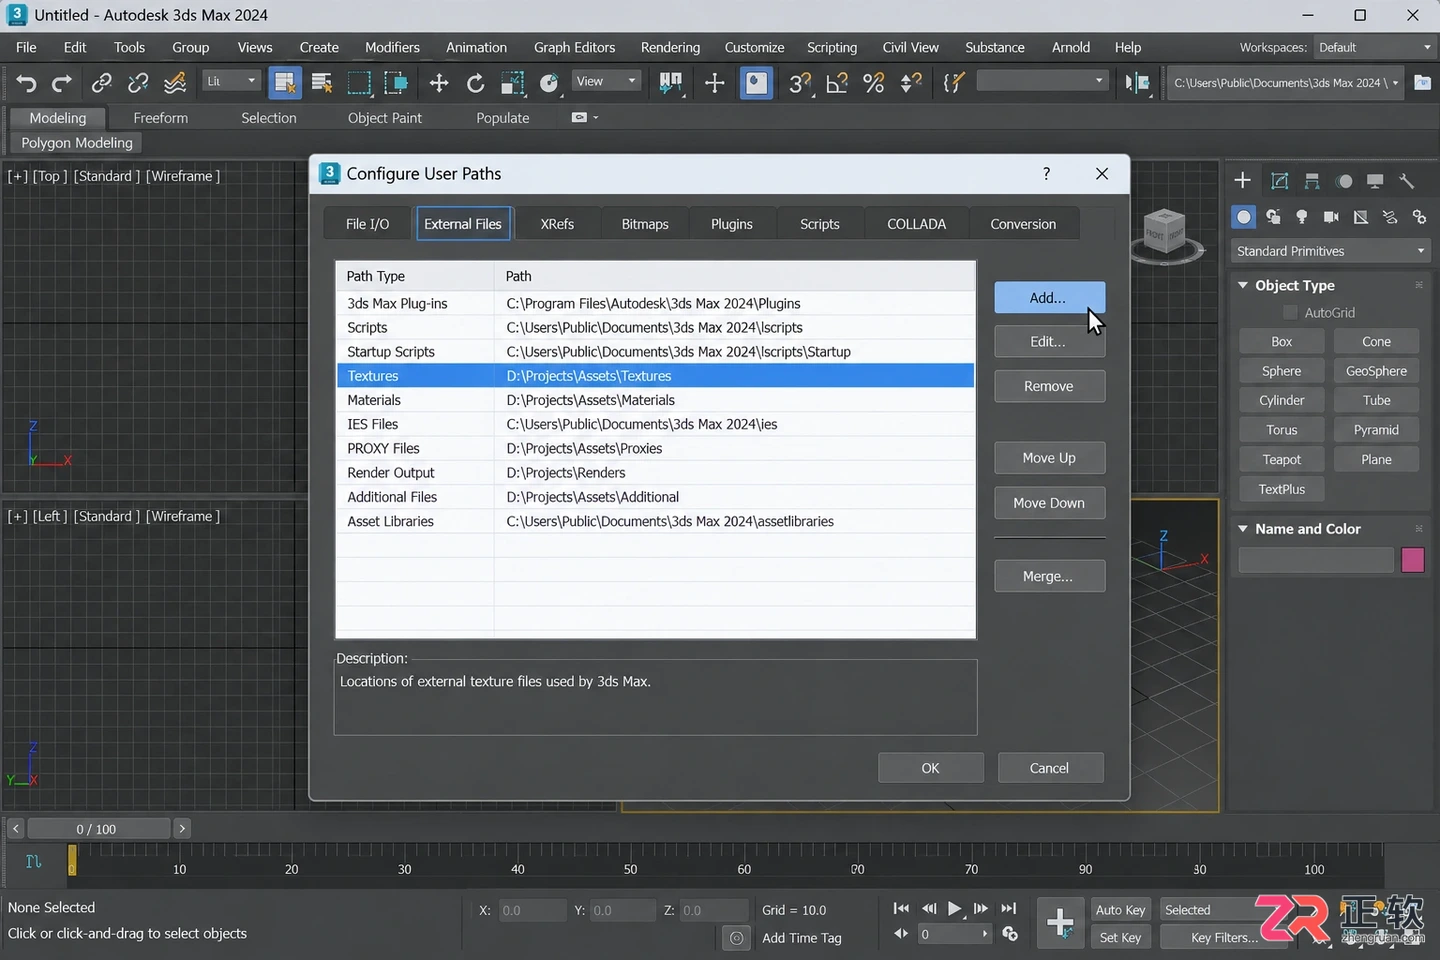Activate the Select Object tool
This screenshot has width=1440, height=960.
[x=285, y=83]
